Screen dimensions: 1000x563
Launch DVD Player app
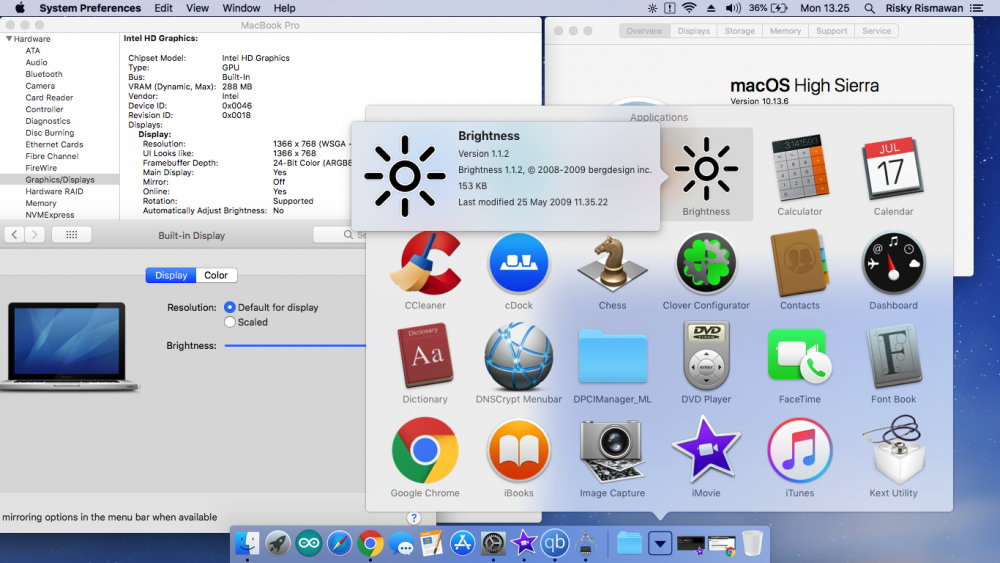pos(705,356)
